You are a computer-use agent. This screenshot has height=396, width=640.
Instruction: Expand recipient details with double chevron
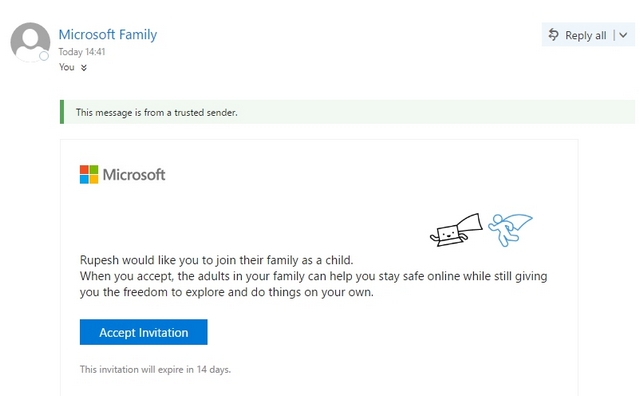pos(84,67)
